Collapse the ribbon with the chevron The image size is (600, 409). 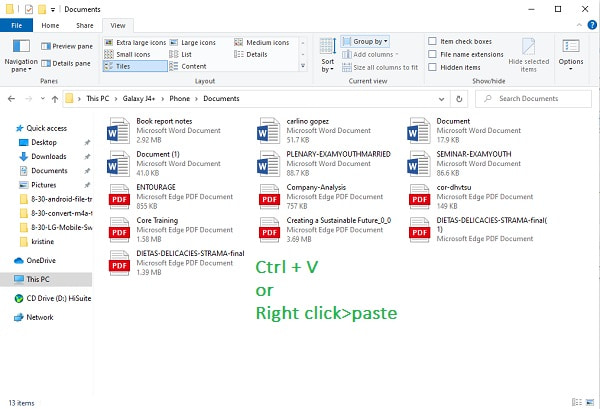[x=579, y=25]
